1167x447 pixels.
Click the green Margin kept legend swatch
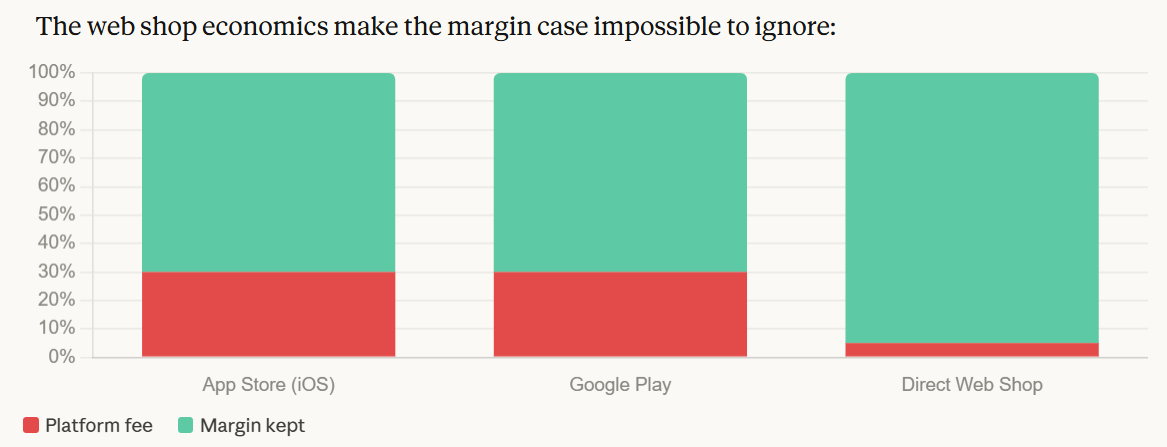[x=186, y=426]
